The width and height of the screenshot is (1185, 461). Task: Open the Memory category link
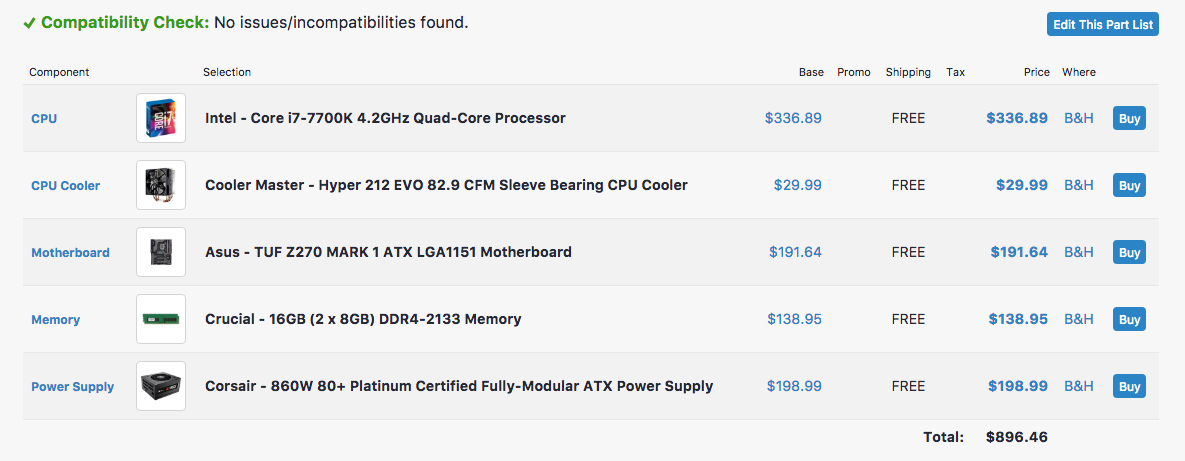[x=55, y=319]
